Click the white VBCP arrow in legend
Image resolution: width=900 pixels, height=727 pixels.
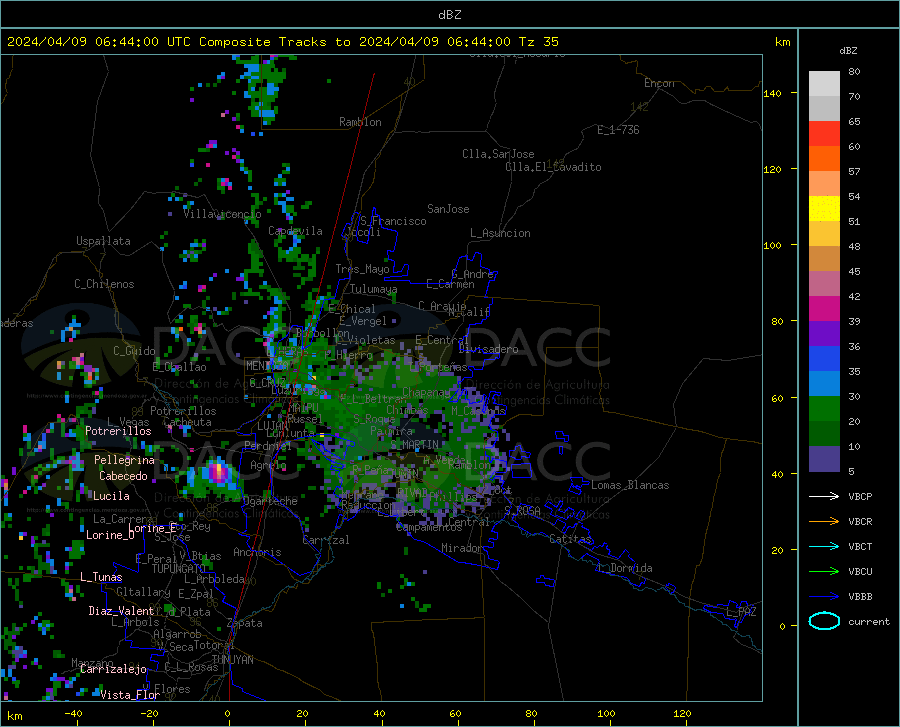pyautogui.click(x=824, y=496)
